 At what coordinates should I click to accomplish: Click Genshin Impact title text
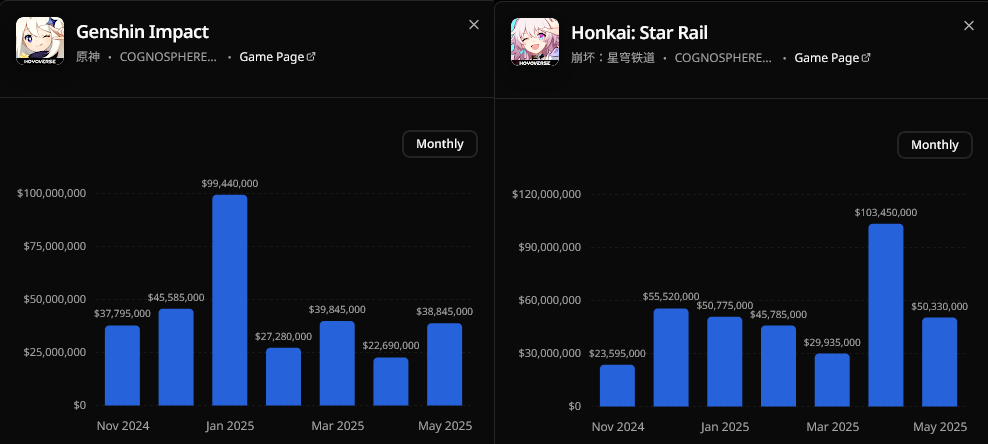[142, 31]
